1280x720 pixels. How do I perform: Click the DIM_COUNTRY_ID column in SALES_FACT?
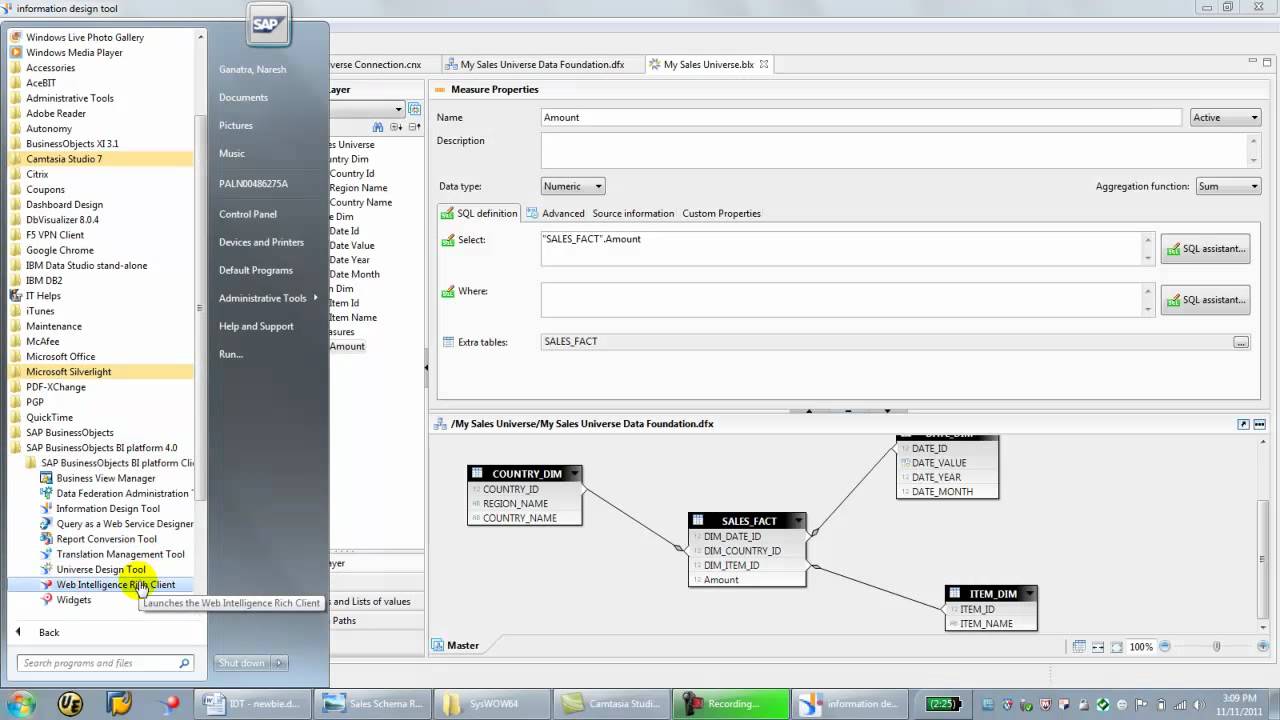[x=741, y=551]
